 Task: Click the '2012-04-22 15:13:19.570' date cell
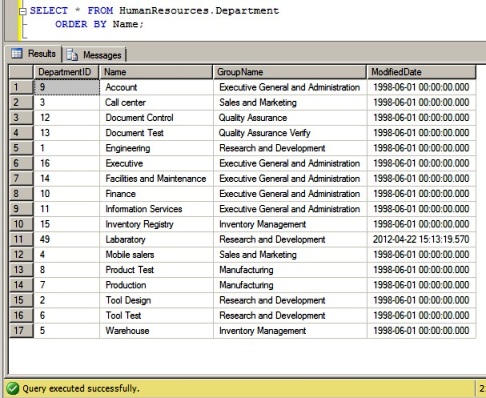tap(422, 239)
